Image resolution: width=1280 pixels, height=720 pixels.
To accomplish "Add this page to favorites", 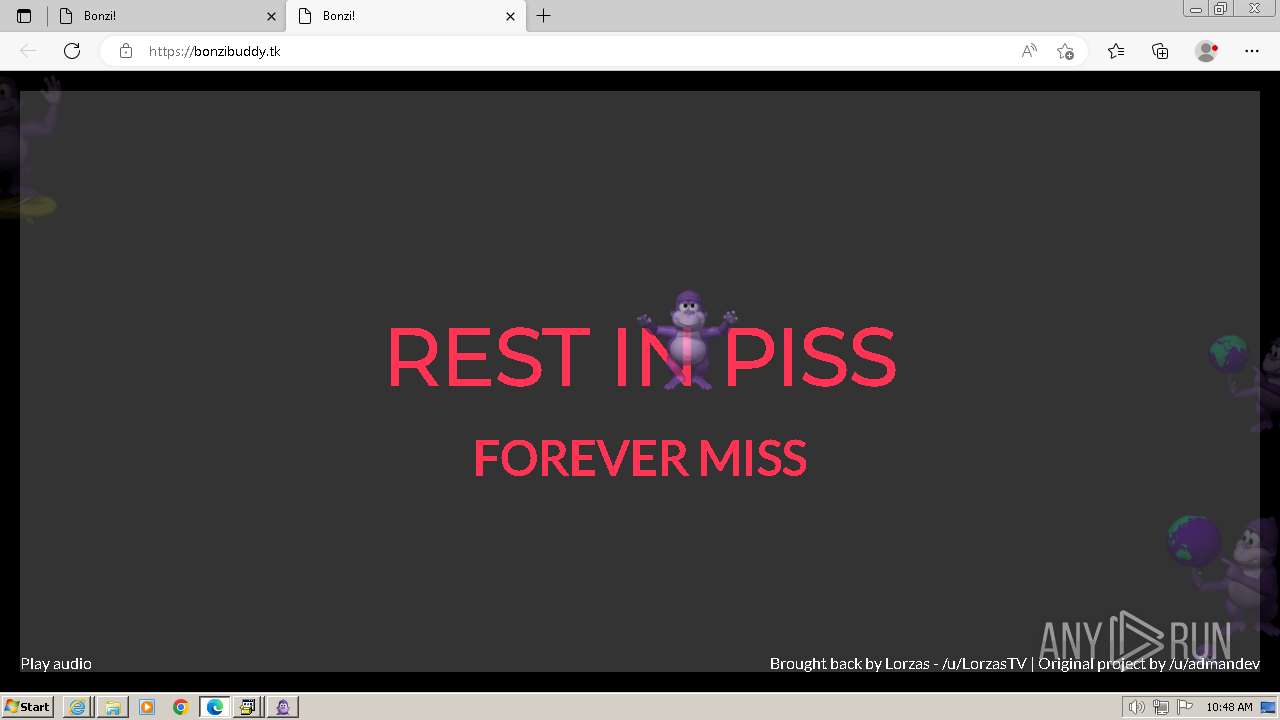I will 1065,51.
